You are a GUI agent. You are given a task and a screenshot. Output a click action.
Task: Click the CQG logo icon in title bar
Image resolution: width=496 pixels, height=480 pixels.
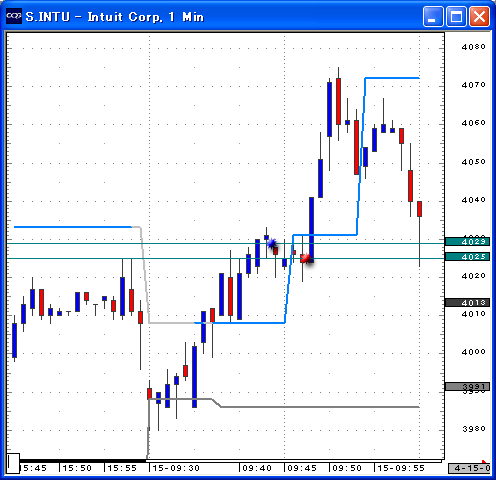[x=14, y=16]
